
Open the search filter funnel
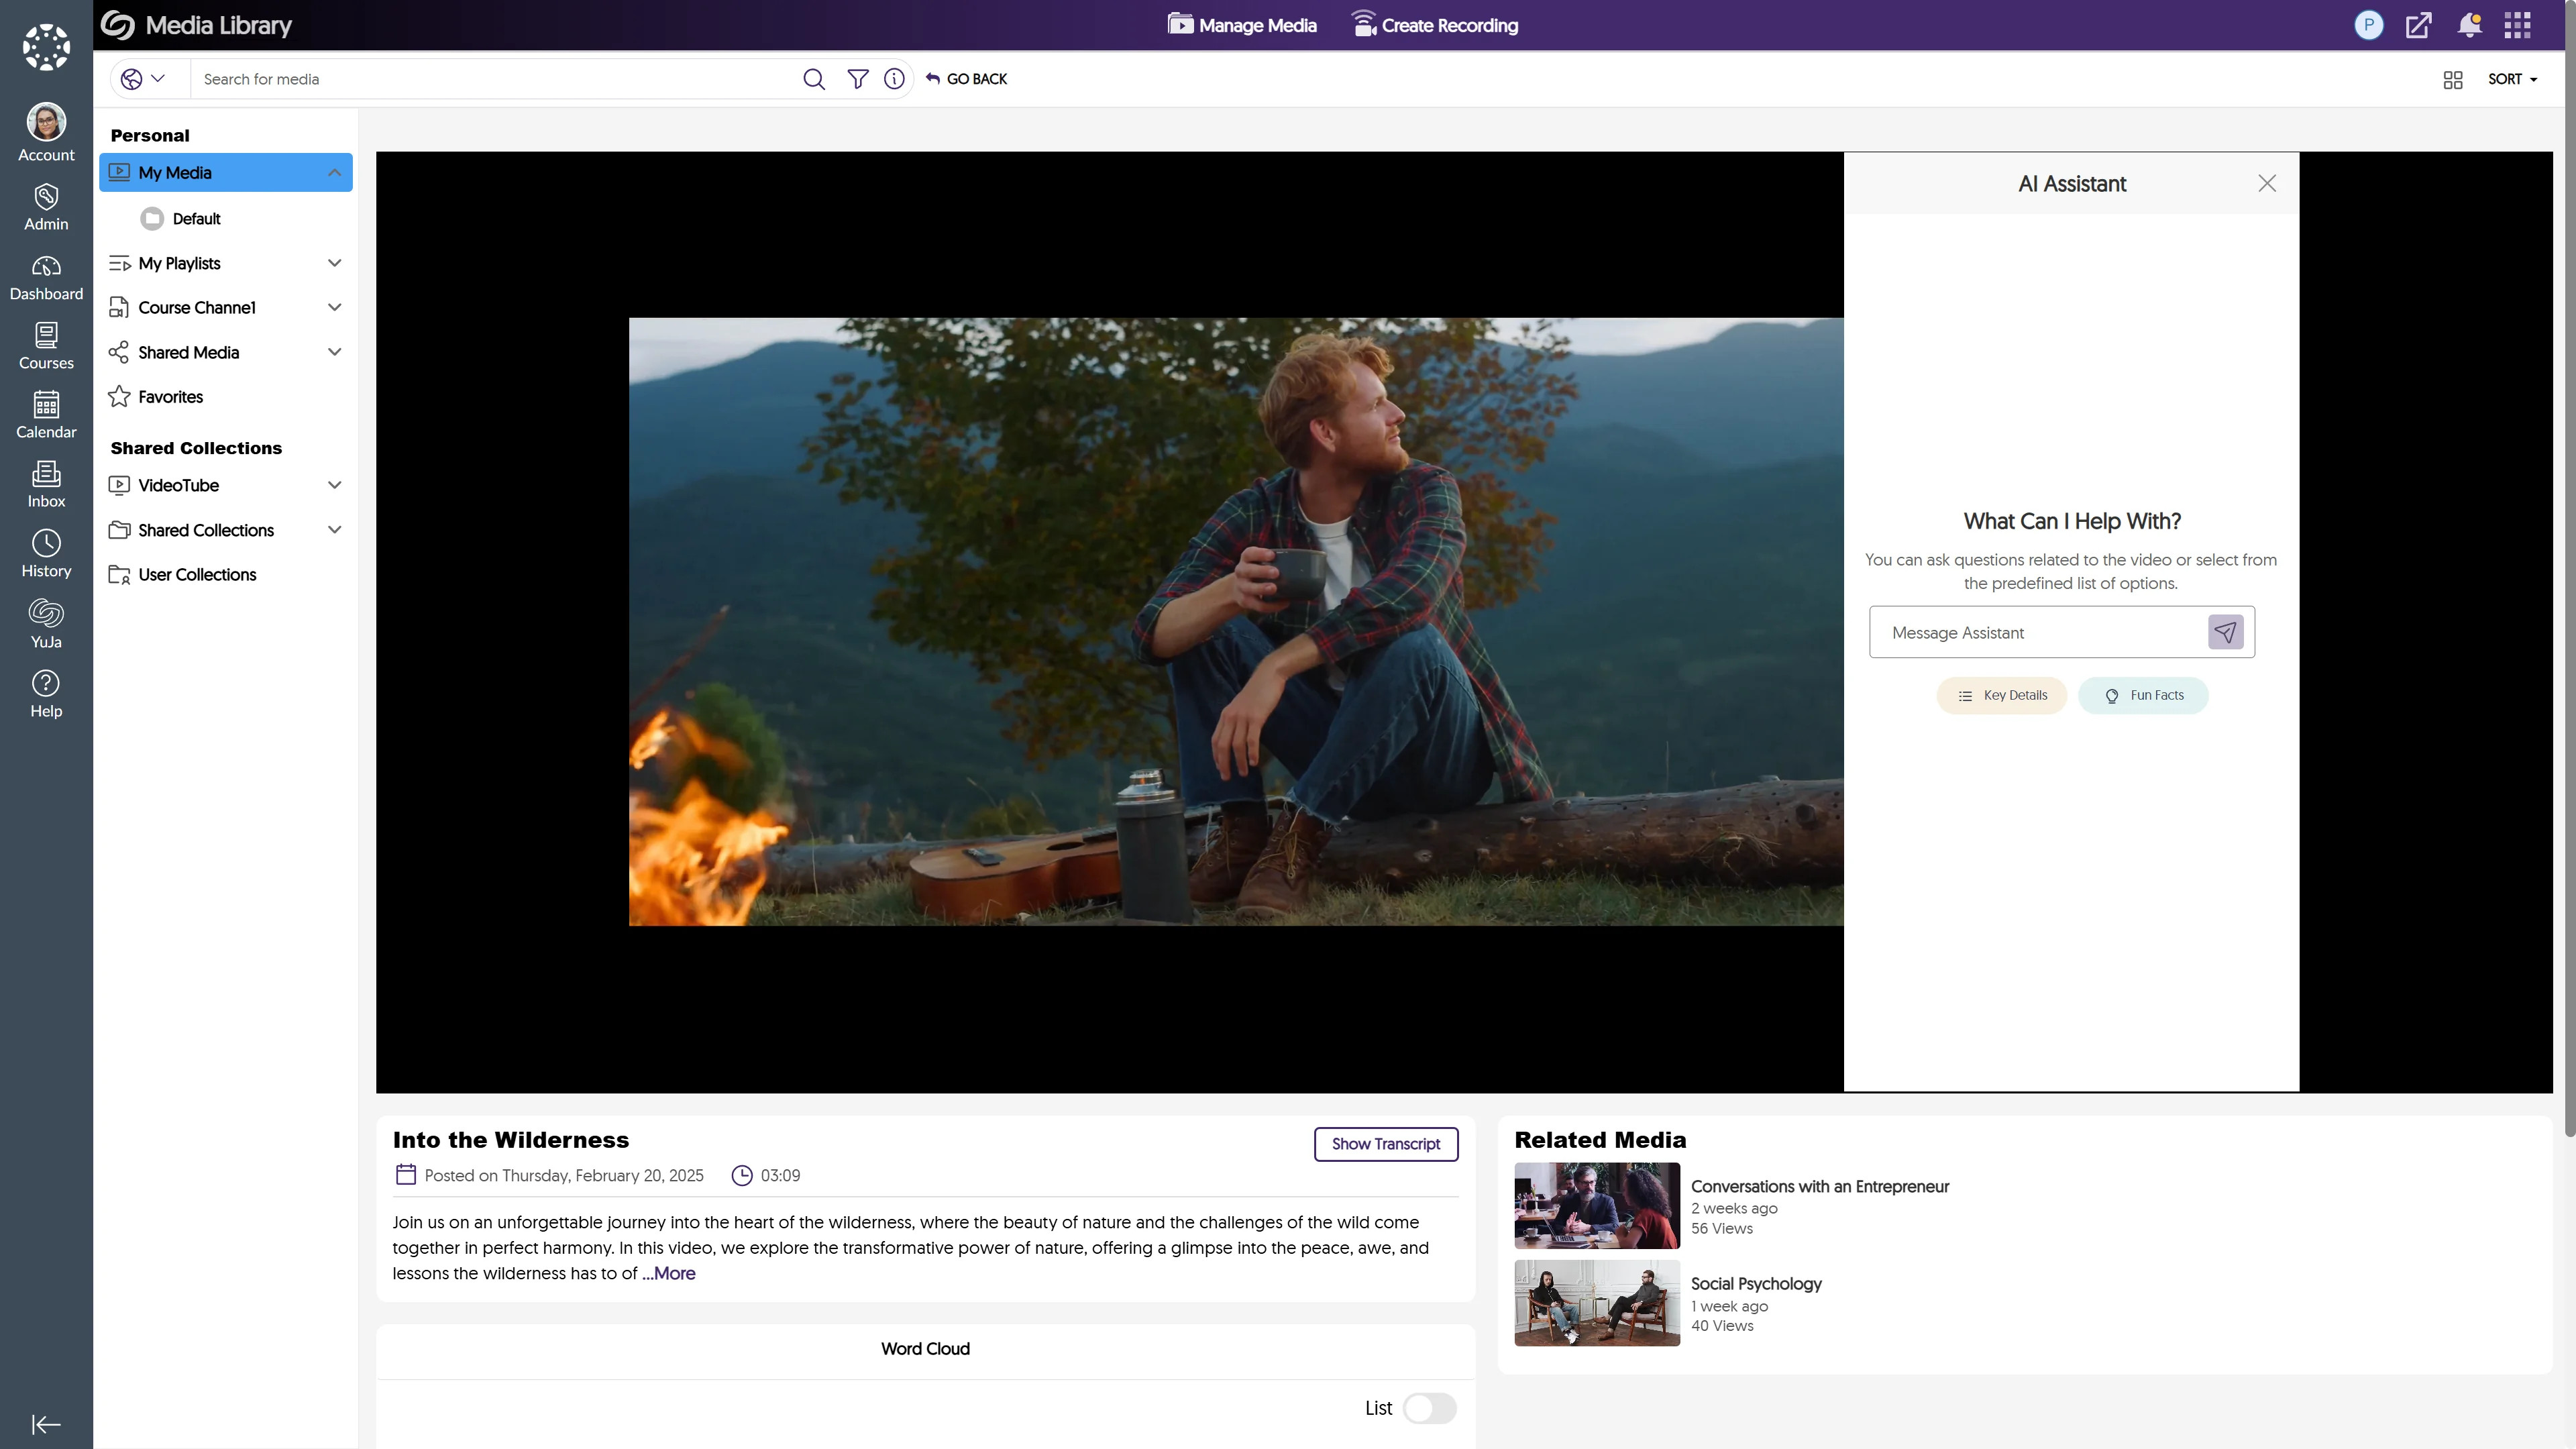click(x=857, y=79)
